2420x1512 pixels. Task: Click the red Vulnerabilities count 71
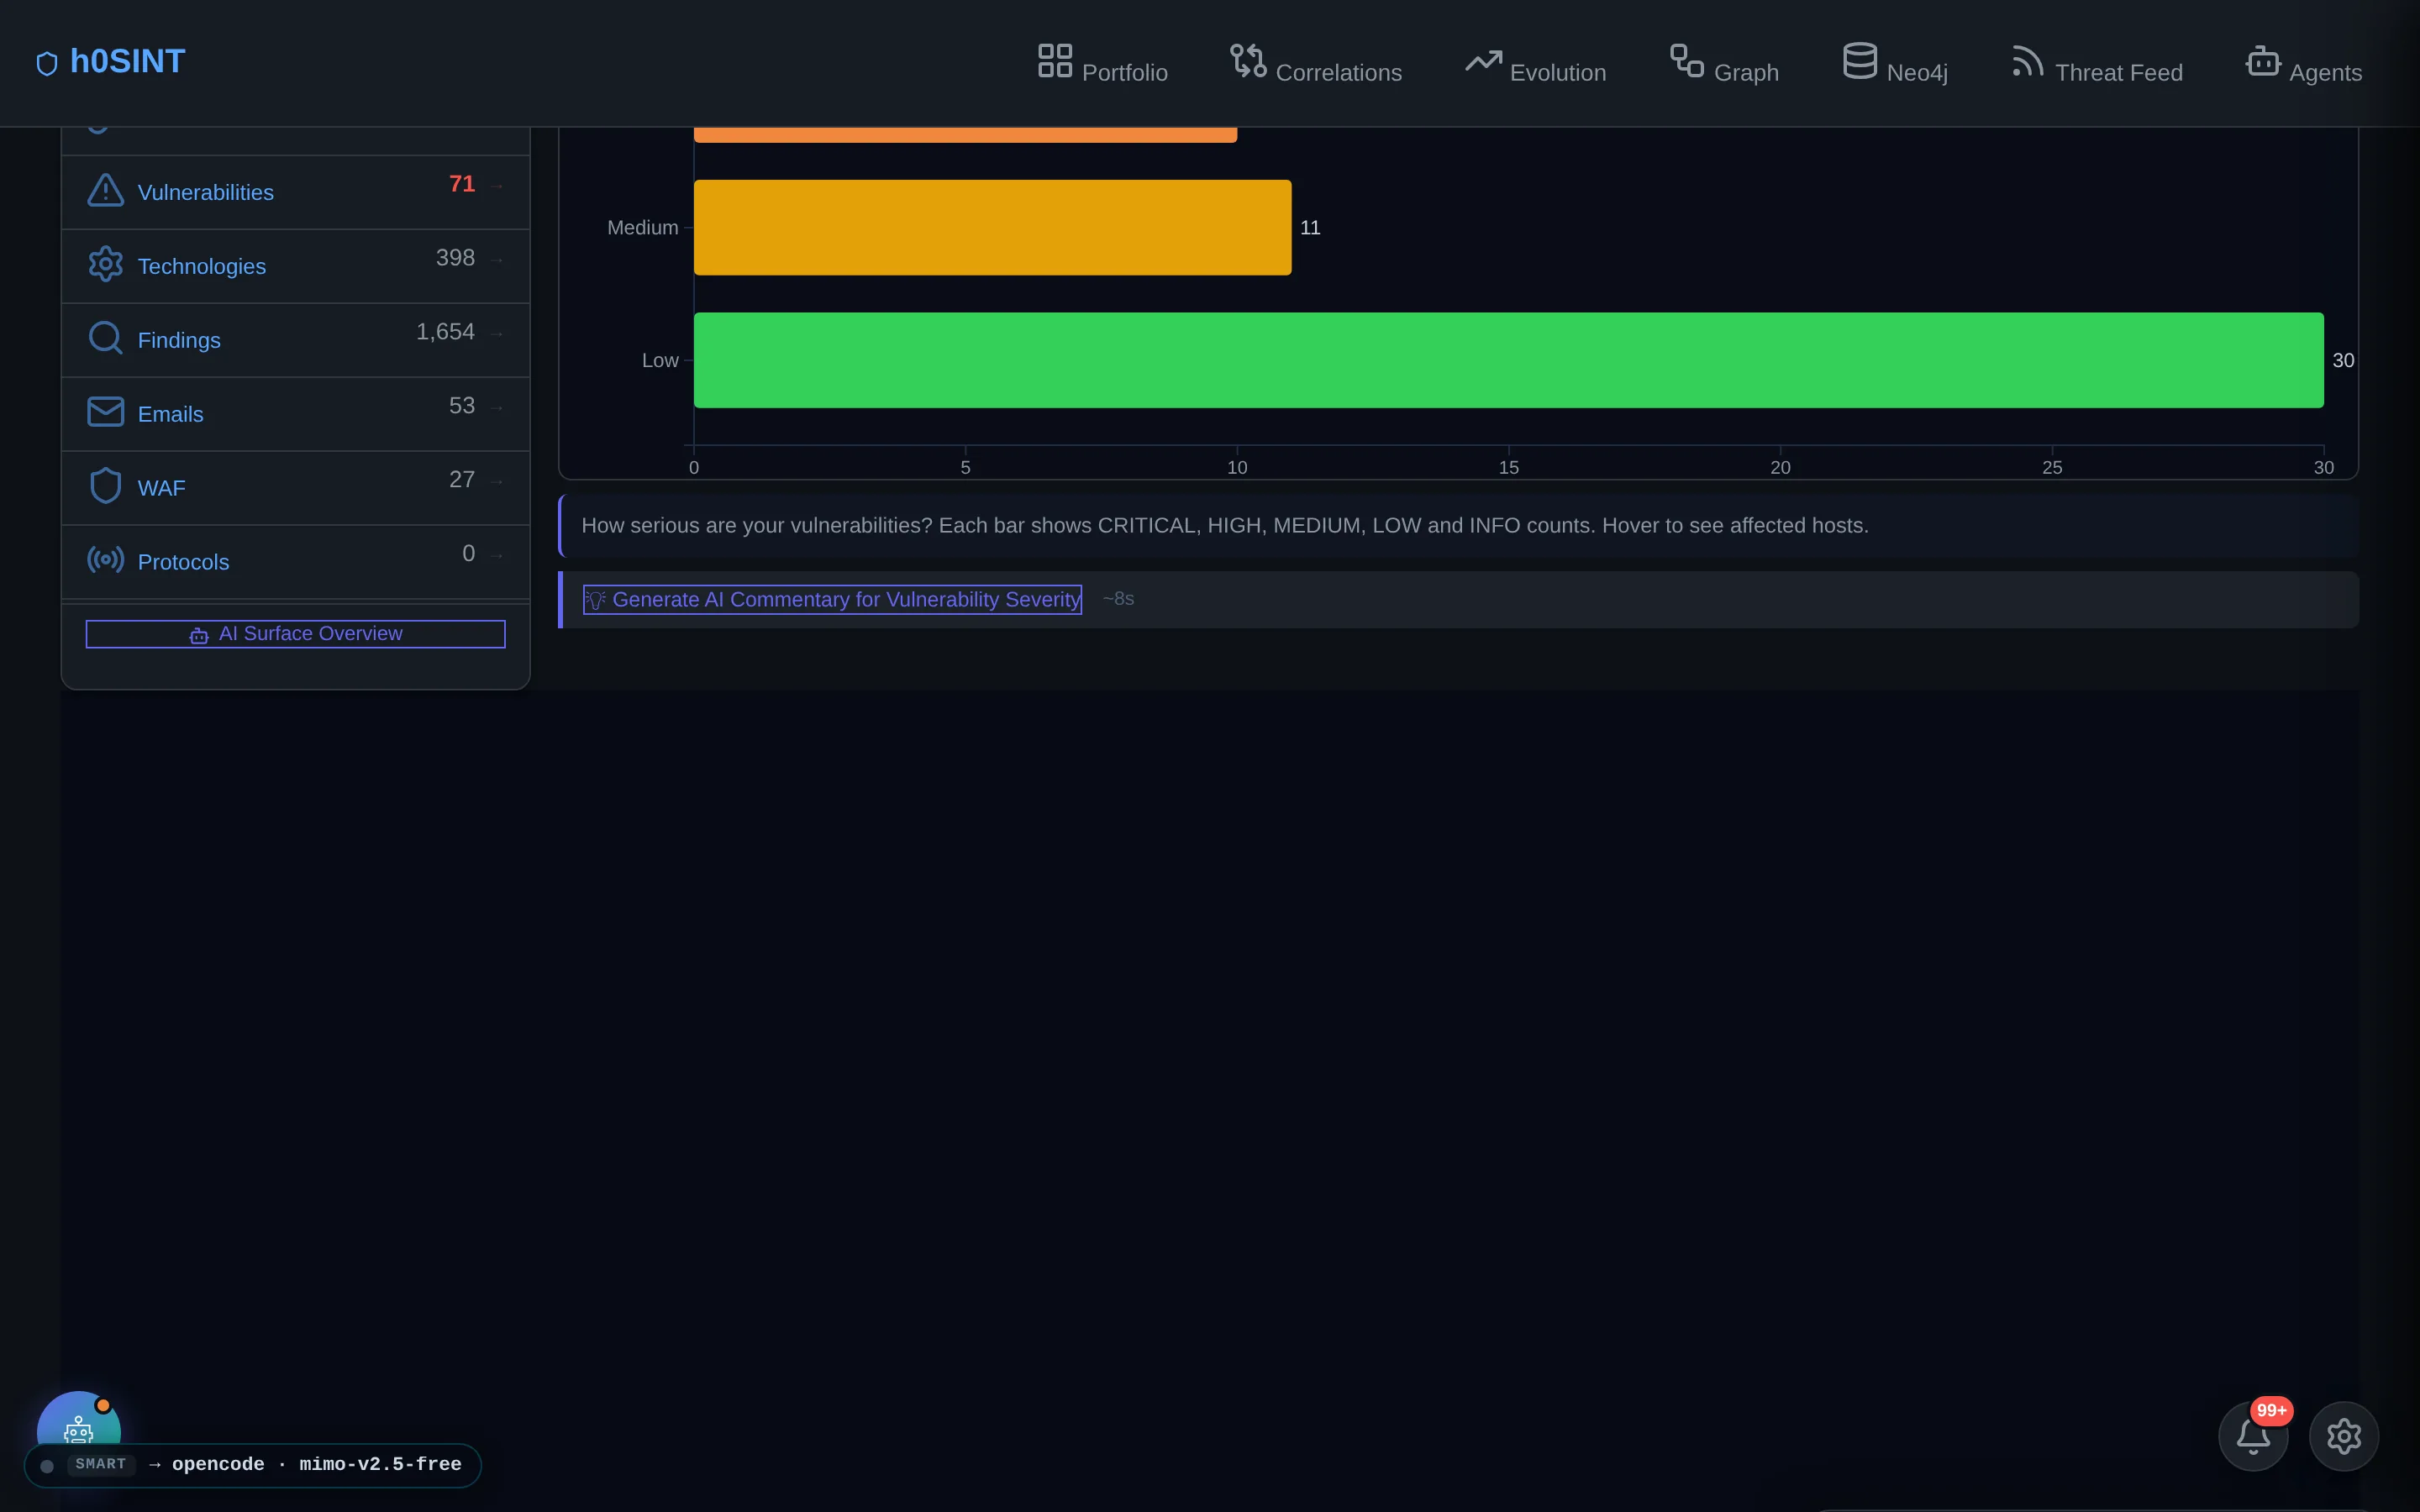[462, 184]
